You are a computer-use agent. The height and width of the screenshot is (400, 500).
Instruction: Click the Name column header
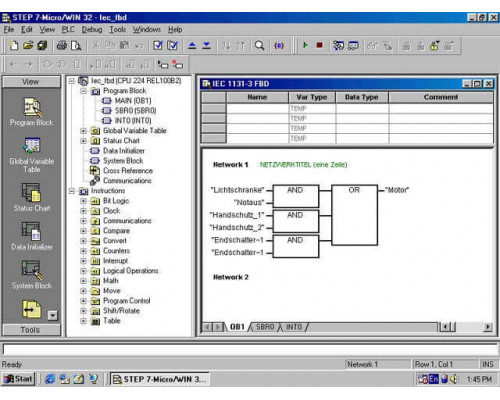click(x=257, y=97)
